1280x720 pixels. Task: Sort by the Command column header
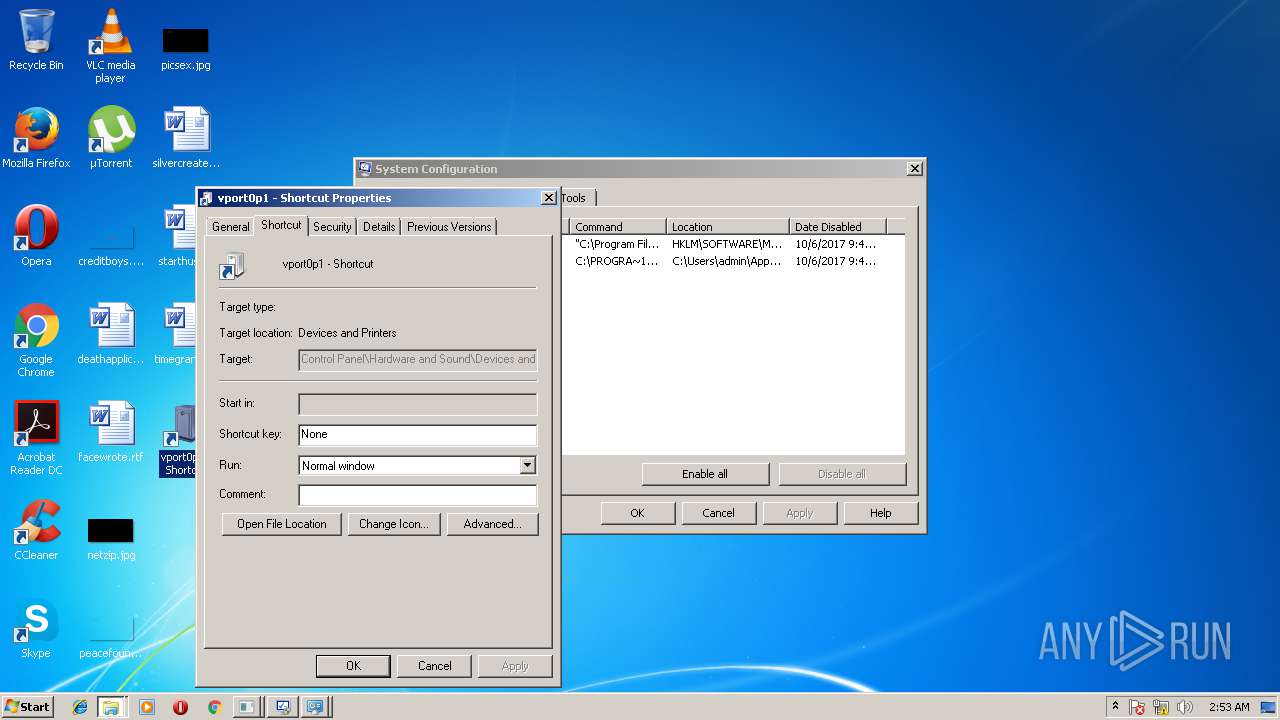coord(617,227)
